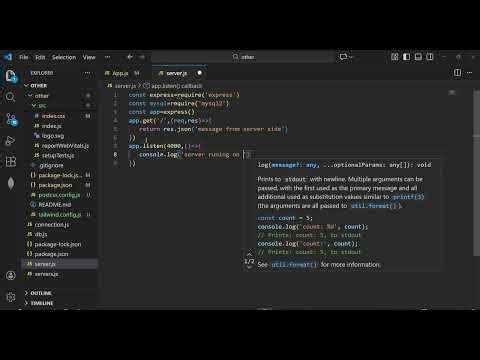
Task: Open connection.js file
Action: coord(51,225)
